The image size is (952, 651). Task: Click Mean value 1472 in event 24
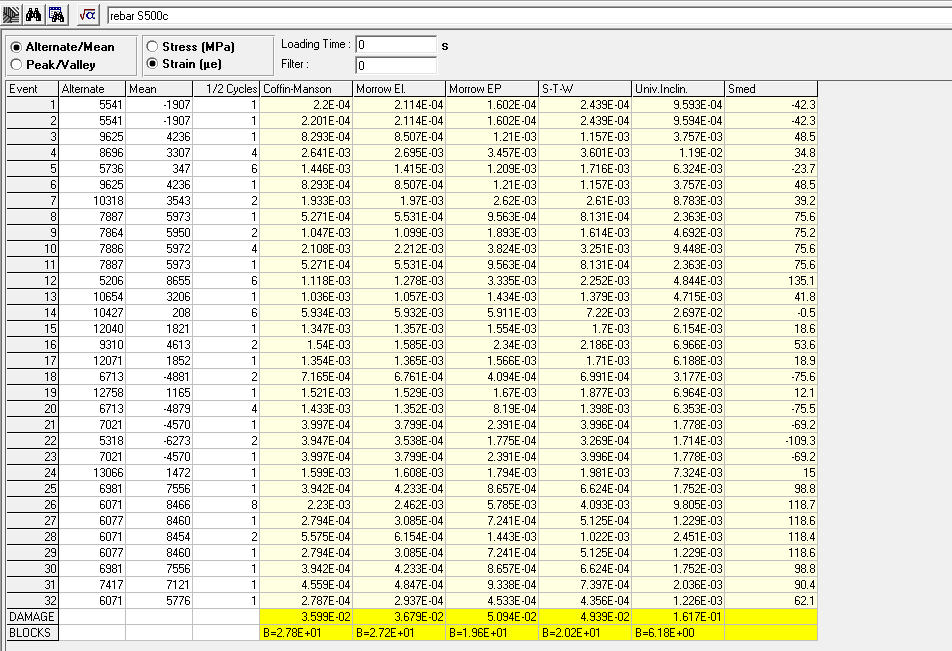coord(159,472)
